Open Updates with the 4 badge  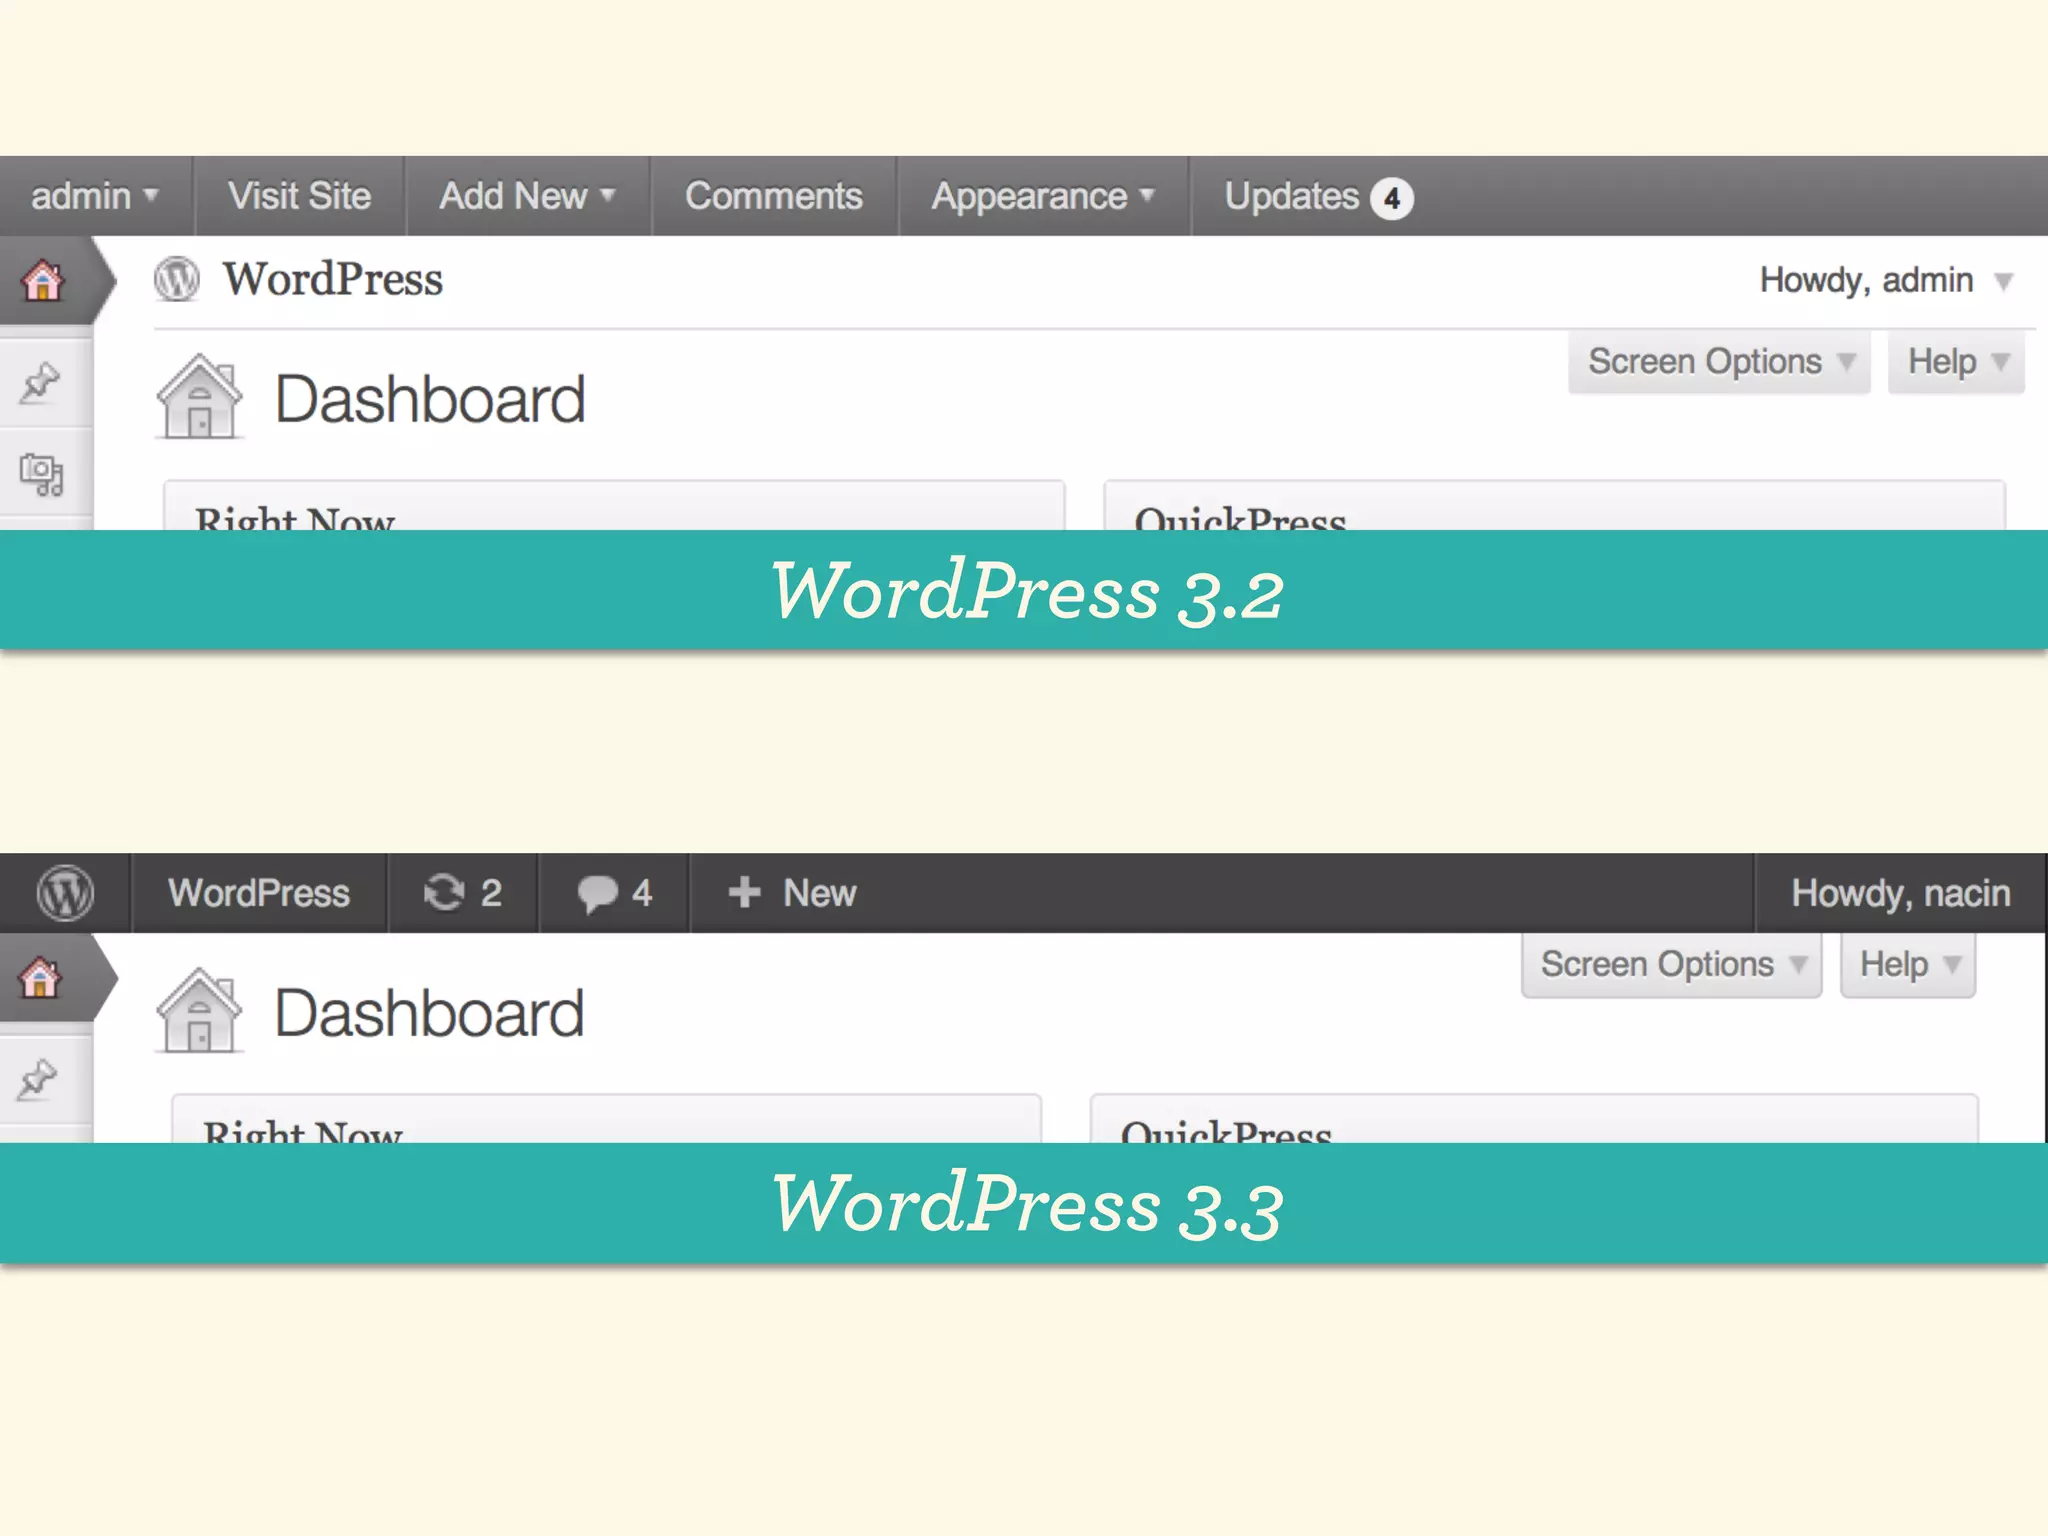click(1318, 197)
